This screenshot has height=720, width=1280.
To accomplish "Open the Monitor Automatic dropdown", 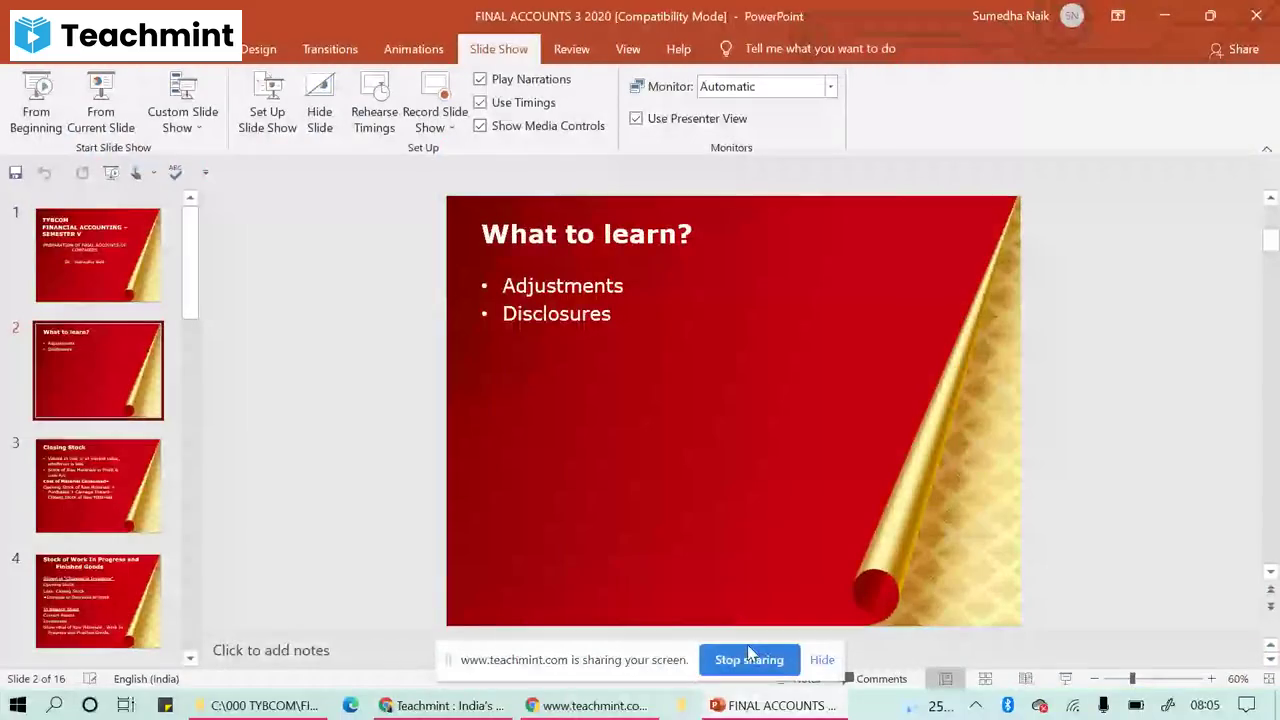I will pos(830,86).
